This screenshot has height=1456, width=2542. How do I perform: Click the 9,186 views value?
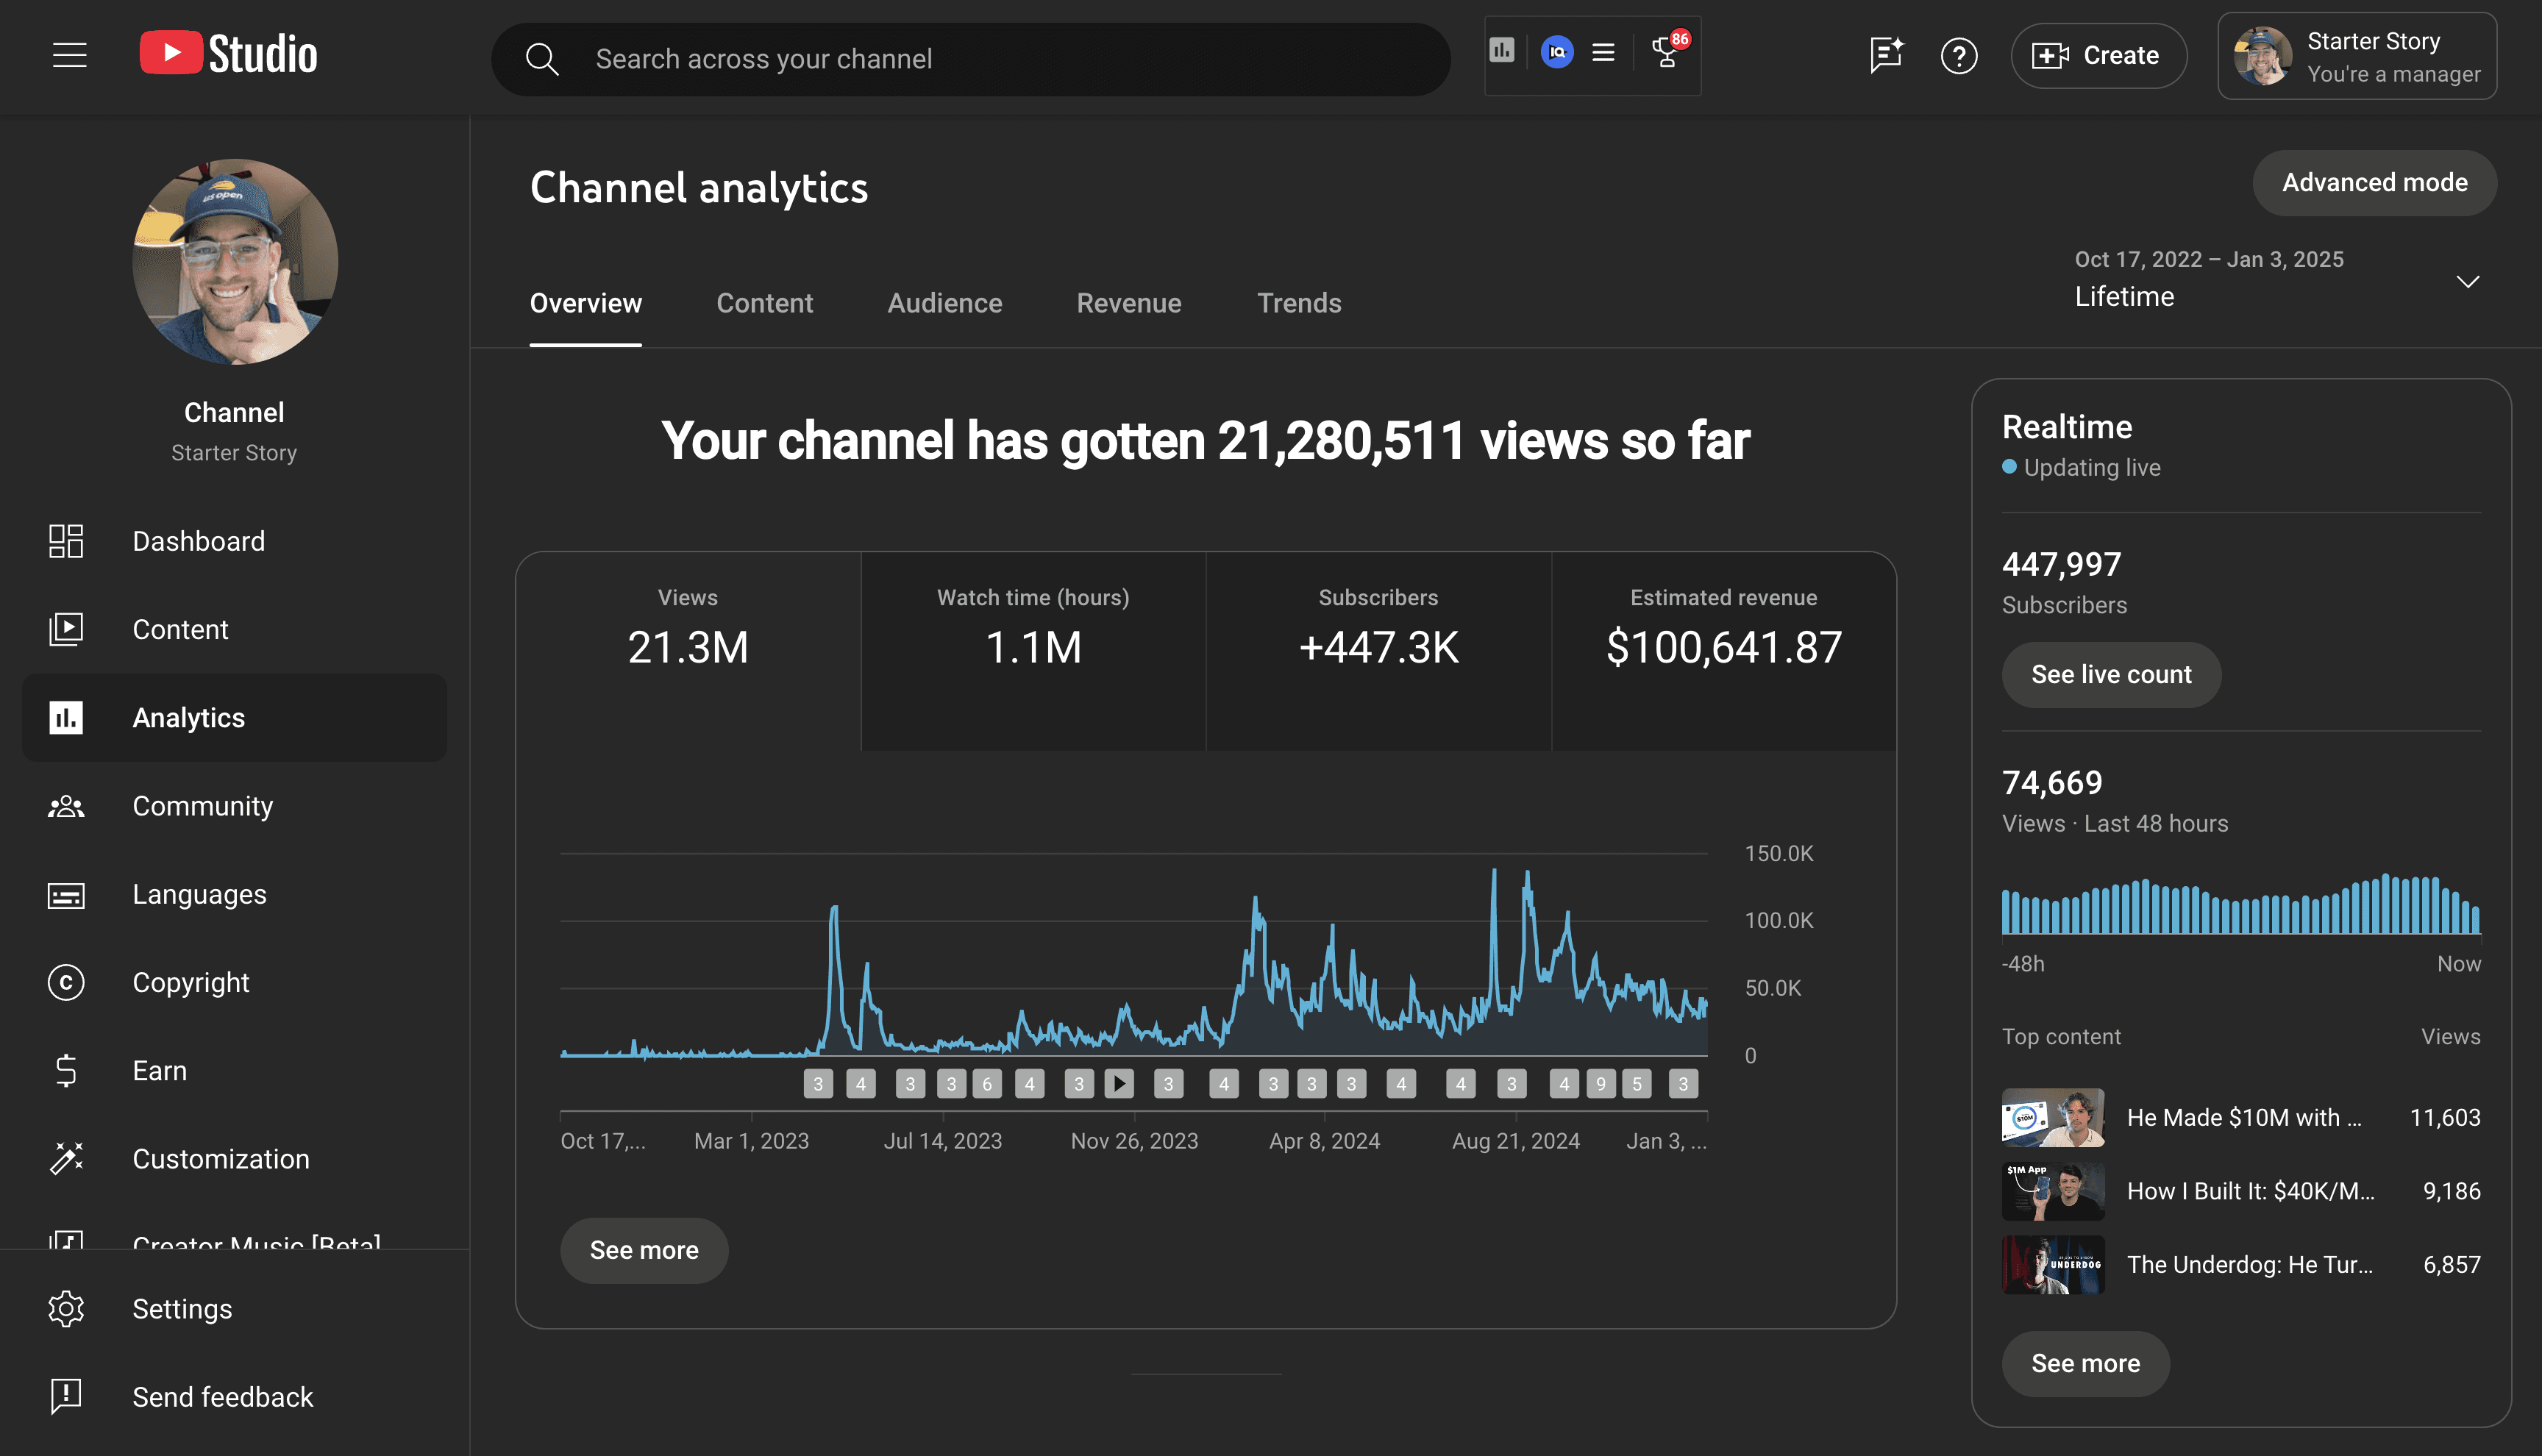[2452, 1192]
